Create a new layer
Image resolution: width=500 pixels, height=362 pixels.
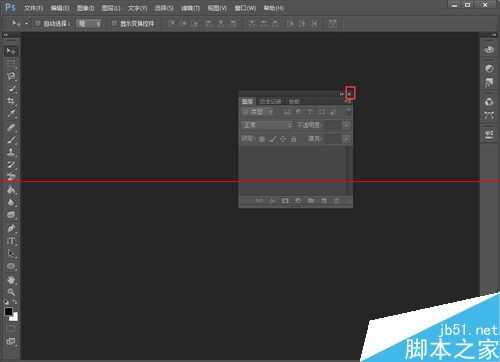pos(324,201)
